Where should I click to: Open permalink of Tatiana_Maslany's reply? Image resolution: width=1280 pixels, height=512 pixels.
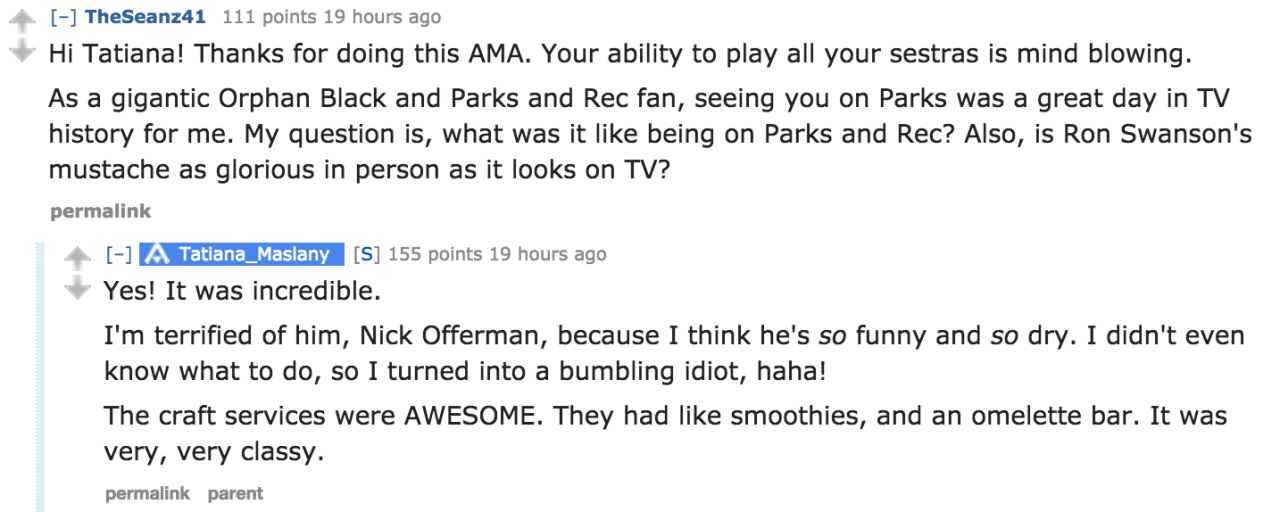(147, 493)
